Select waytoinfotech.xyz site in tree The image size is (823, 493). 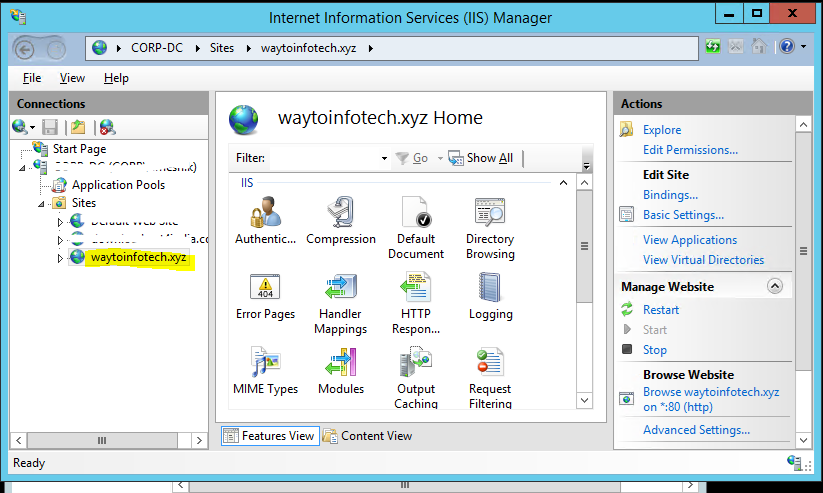pyautogui.click(x=138, y=257)
